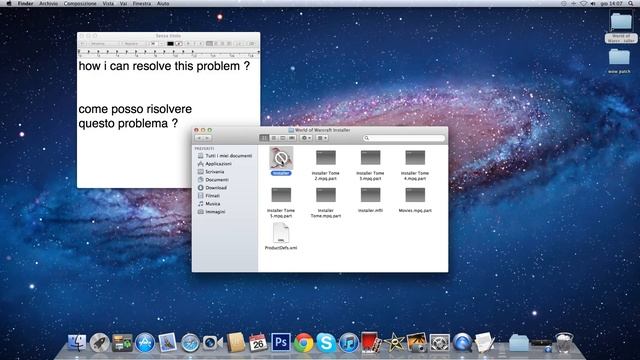The image size is (640, 360).
Task: Switch Finder to Cover Flow view
Action: [291, 138]
